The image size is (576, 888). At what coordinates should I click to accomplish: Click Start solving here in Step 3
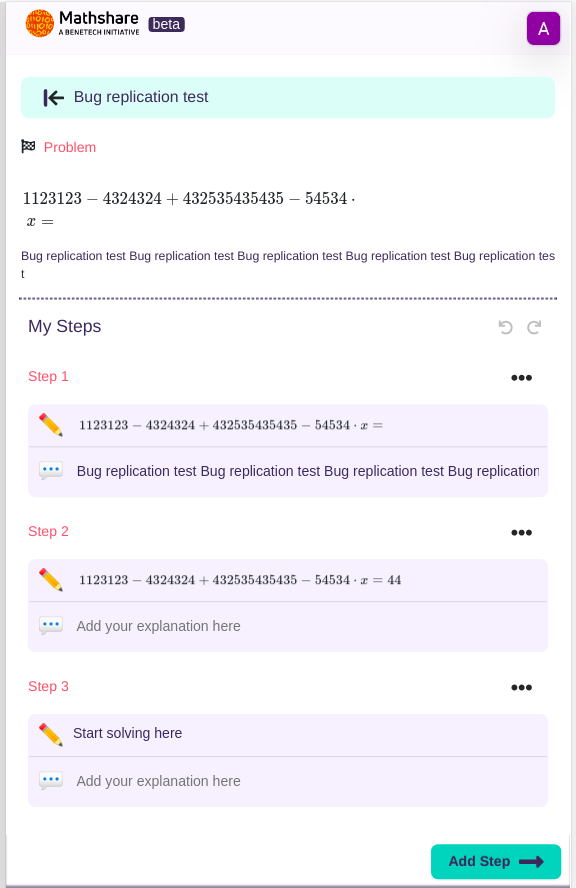pyautogui.click(x=127, y=733)
